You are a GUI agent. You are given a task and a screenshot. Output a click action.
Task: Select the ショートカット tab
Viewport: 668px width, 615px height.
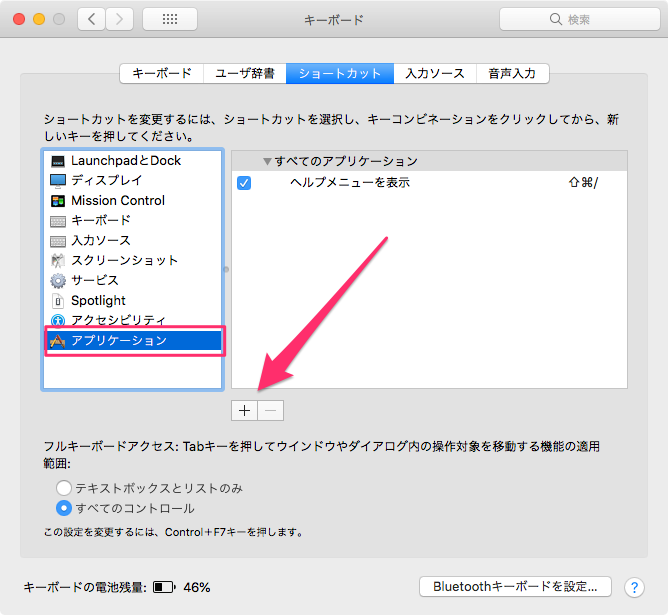[x=340, y=74]
